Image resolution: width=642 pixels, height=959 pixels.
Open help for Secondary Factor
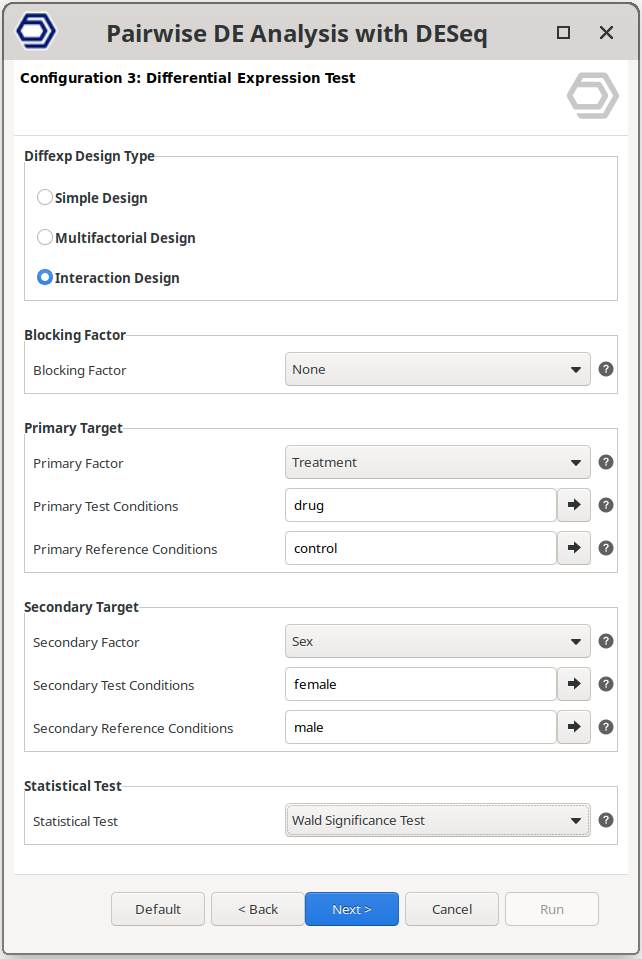click(606, 641)
